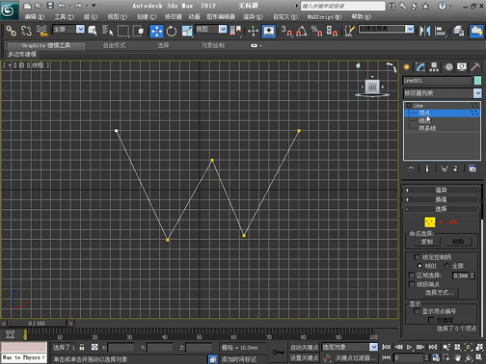Select the yellow Vertex sub-object icon

click(430, 222)
